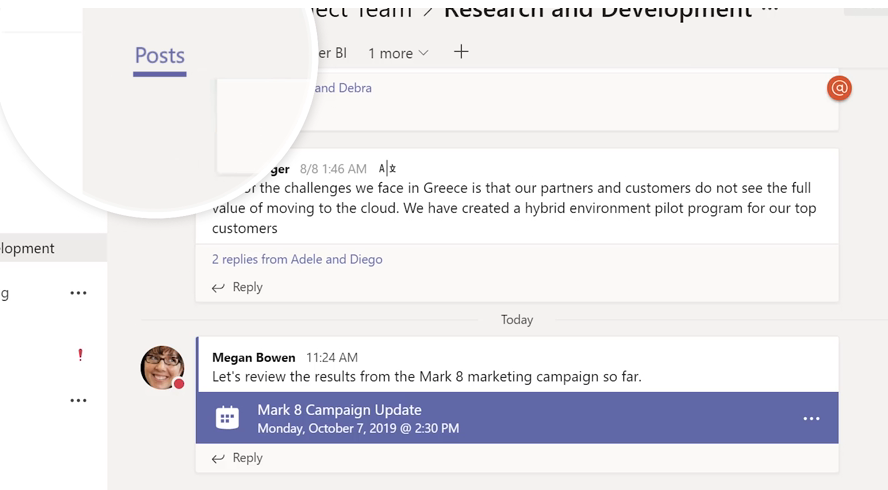Open the 'and Debra' replies link
This screenshot has width=888, height=490.
click(343, 88)
